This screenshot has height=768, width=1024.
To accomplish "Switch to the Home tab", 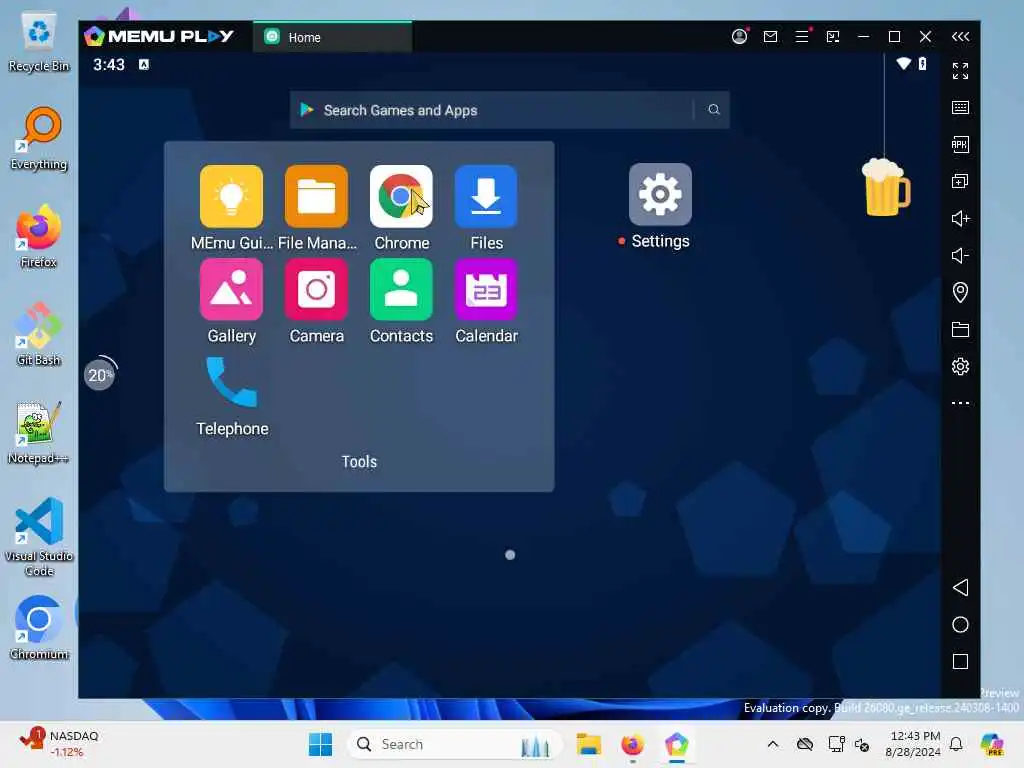I will [332, 37].
